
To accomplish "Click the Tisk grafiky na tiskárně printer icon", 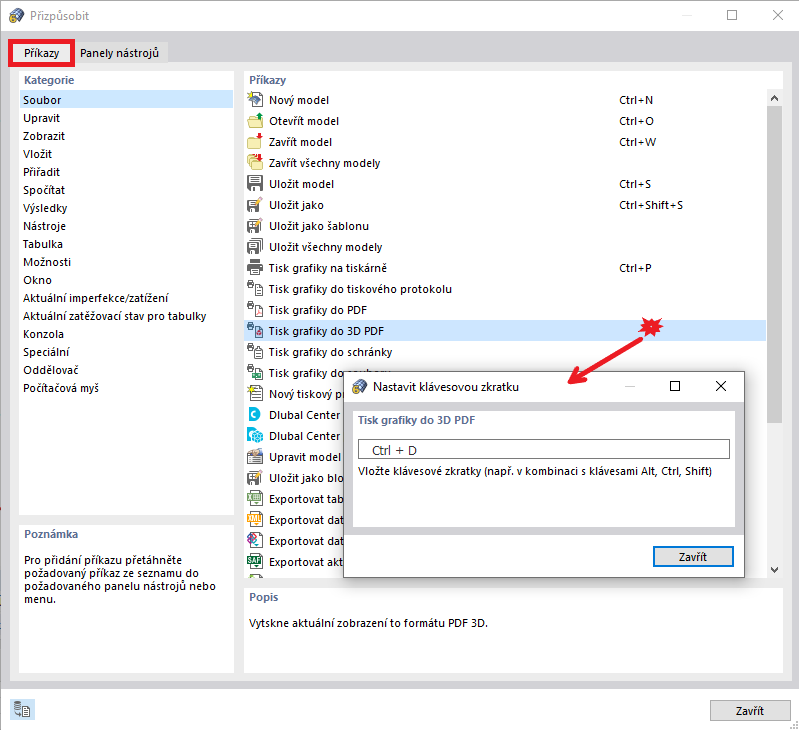I will tap(255, 267).
